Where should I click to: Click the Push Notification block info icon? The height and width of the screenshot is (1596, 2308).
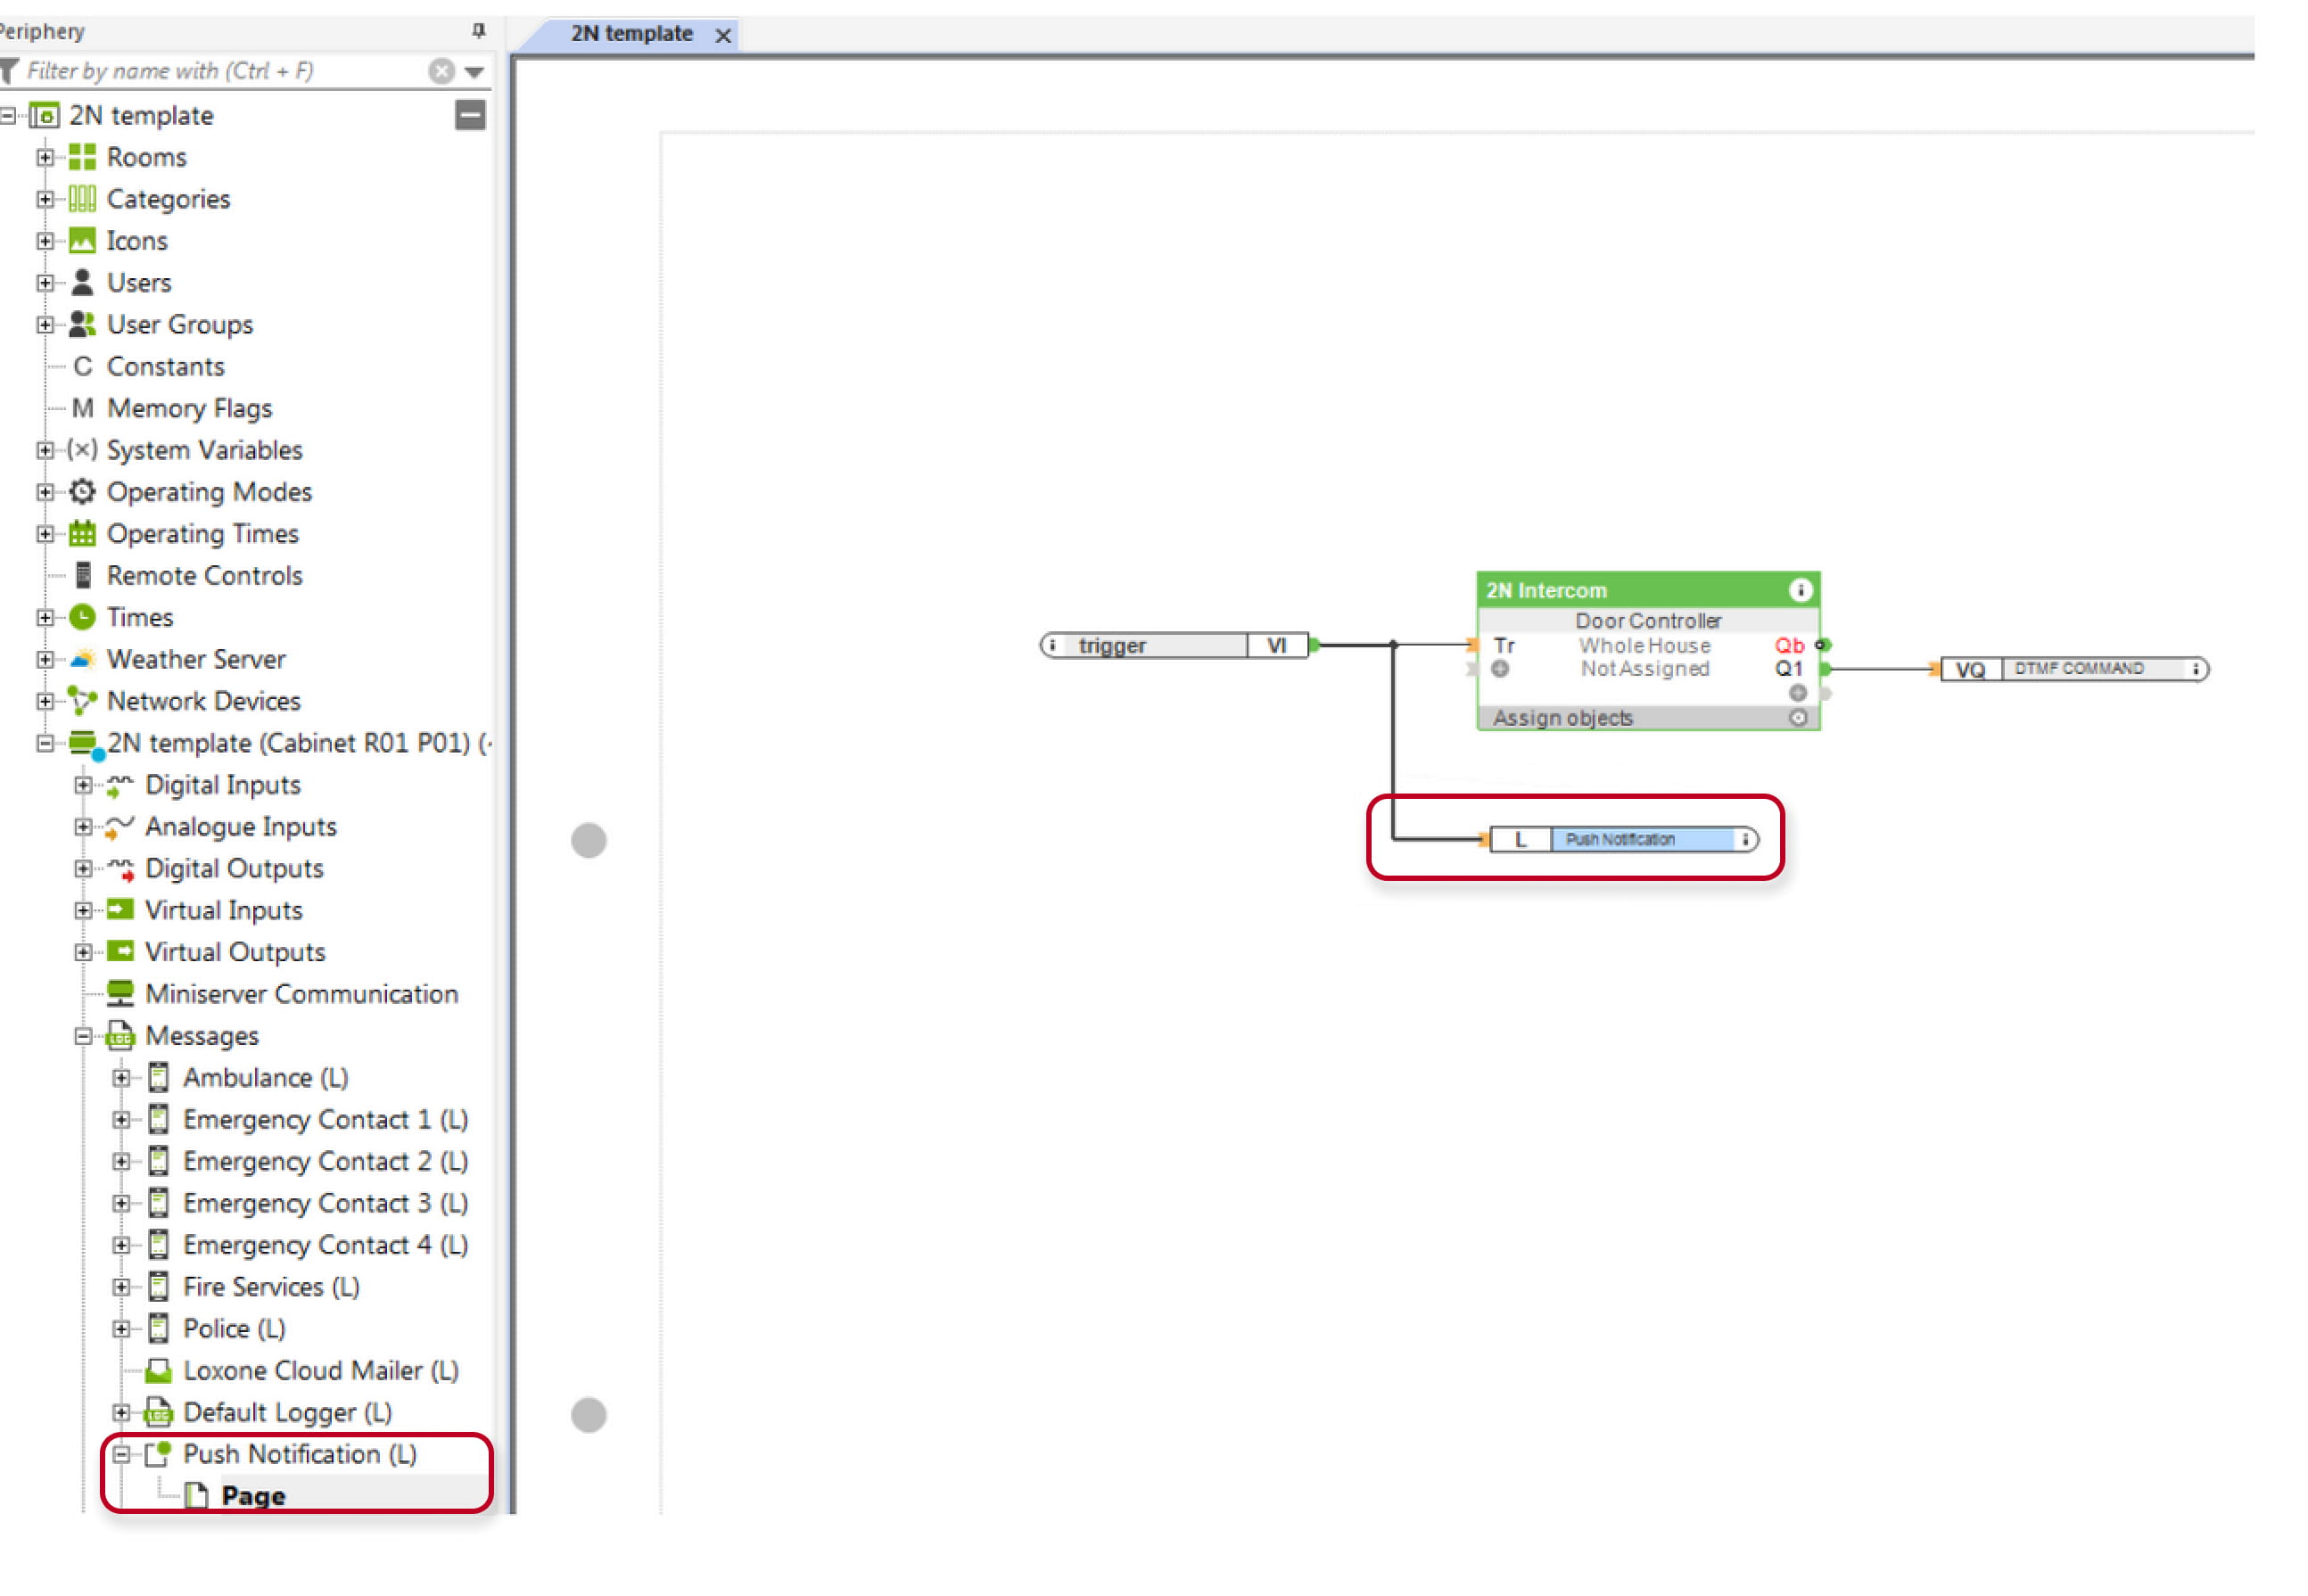(1745, 839)
